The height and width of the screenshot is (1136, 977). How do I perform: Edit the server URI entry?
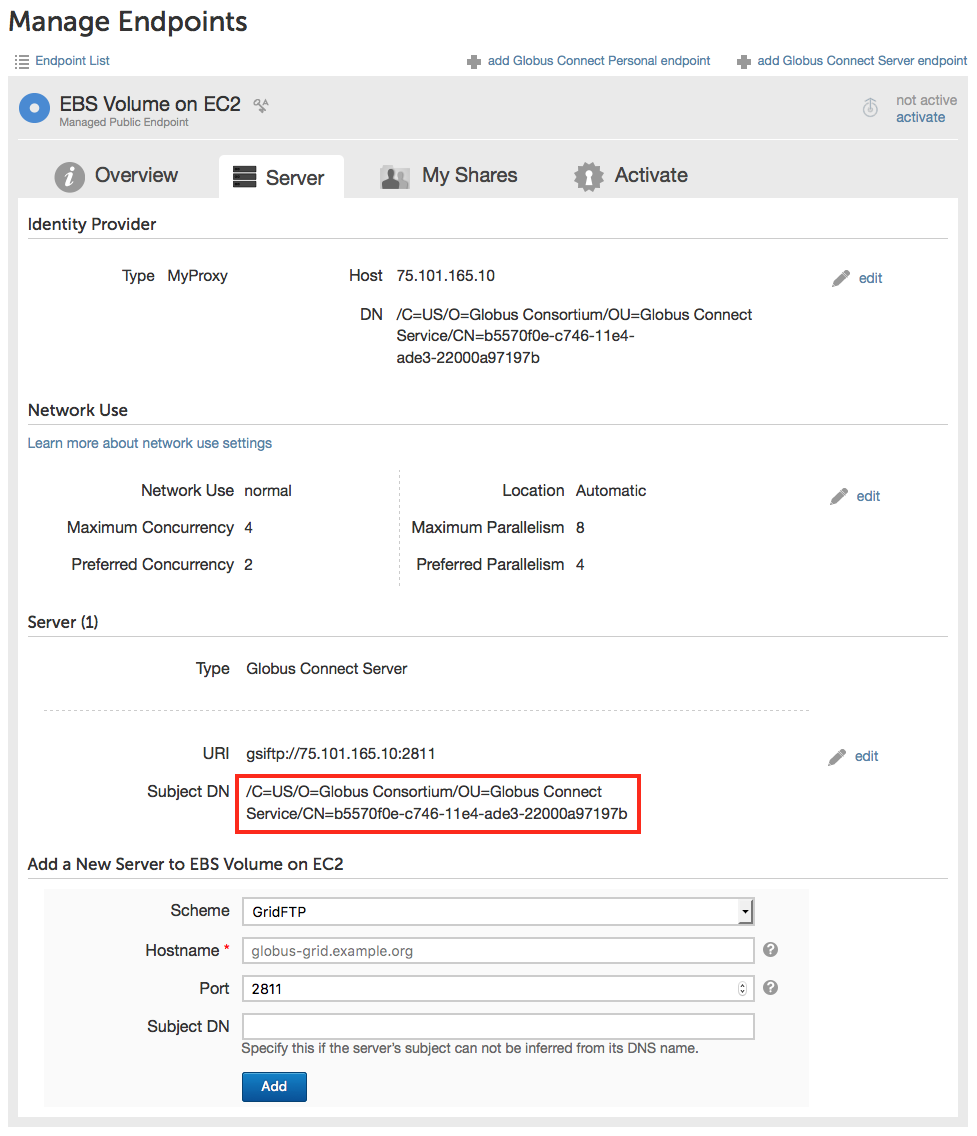click(x=866, y=756)
